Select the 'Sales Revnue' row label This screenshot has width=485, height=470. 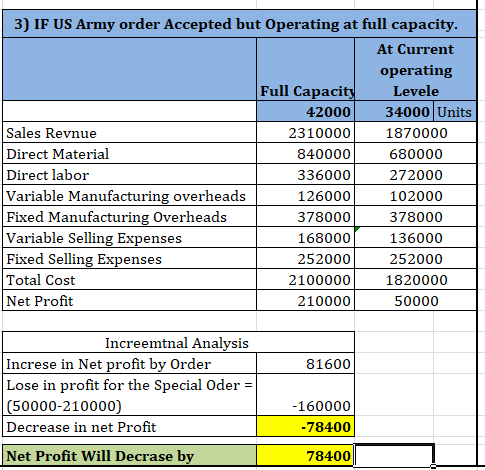tap(129, 132)
